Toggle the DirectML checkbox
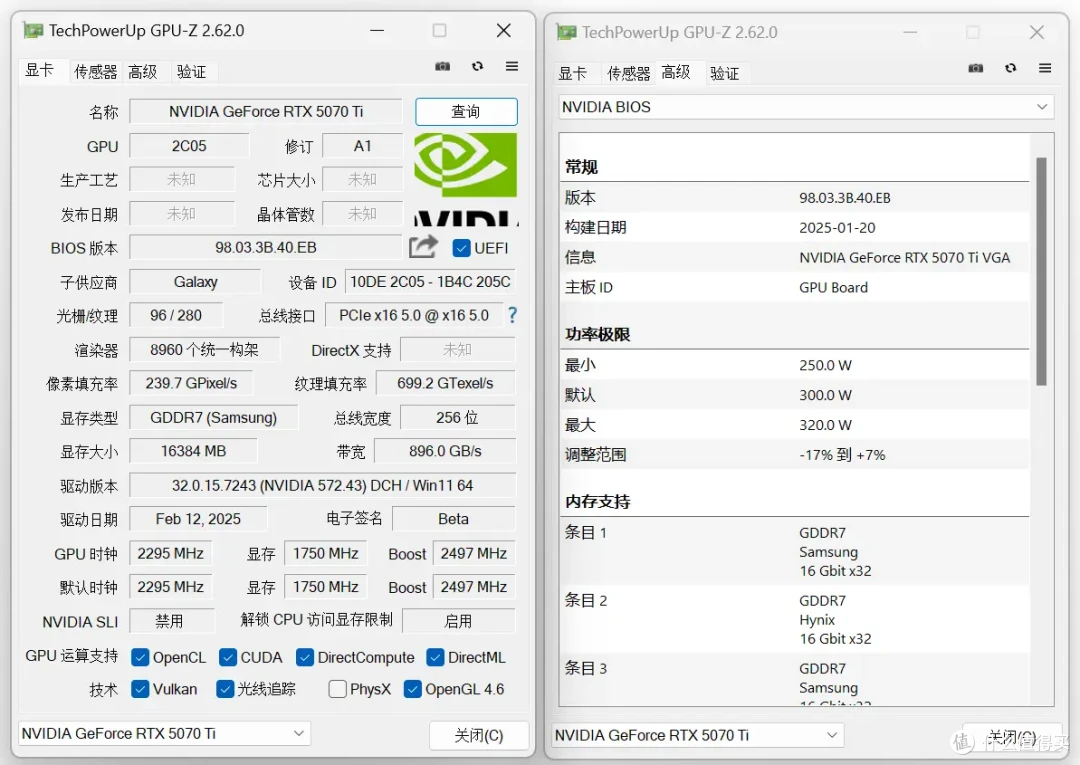Screen dimensions: 1080x765 435,658
